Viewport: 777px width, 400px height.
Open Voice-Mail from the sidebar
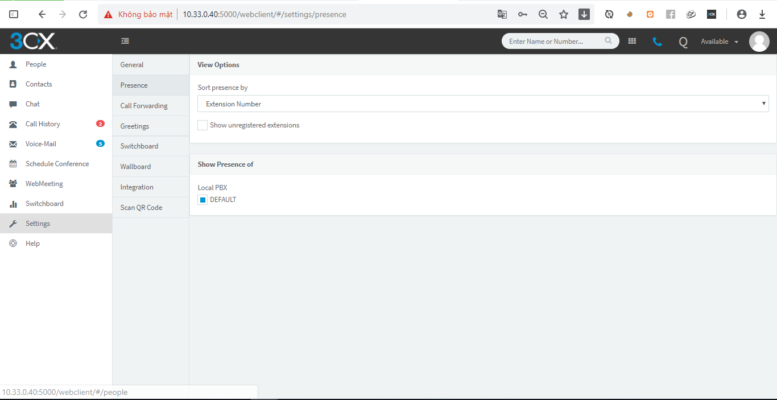[x=40, y=144]
